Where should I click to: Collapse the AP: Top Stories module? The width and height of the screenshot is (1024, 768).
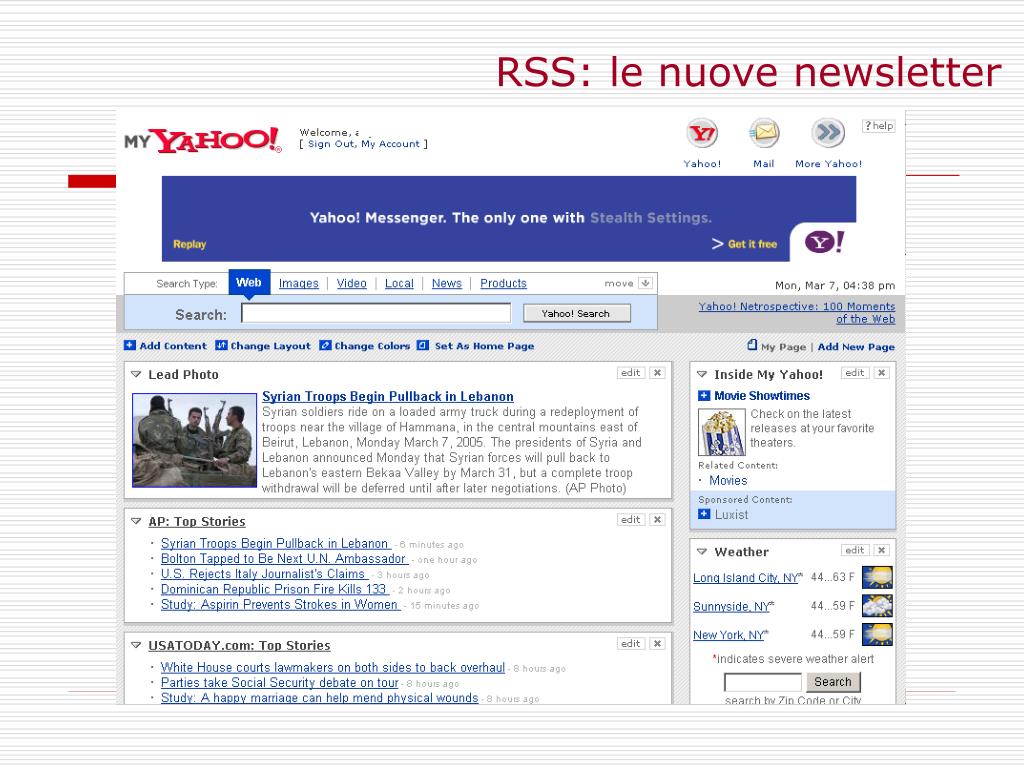(136, 521)
